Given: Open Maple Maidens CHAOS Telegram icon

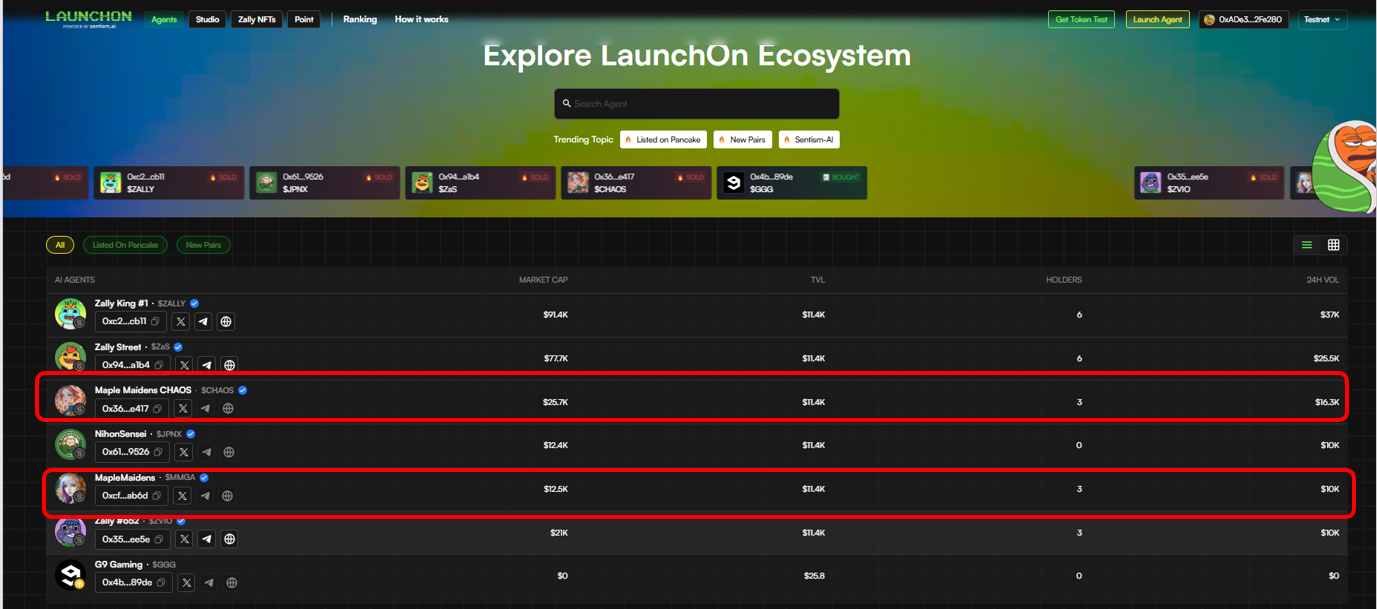Looking at the screenshot, I should [205, 408].
